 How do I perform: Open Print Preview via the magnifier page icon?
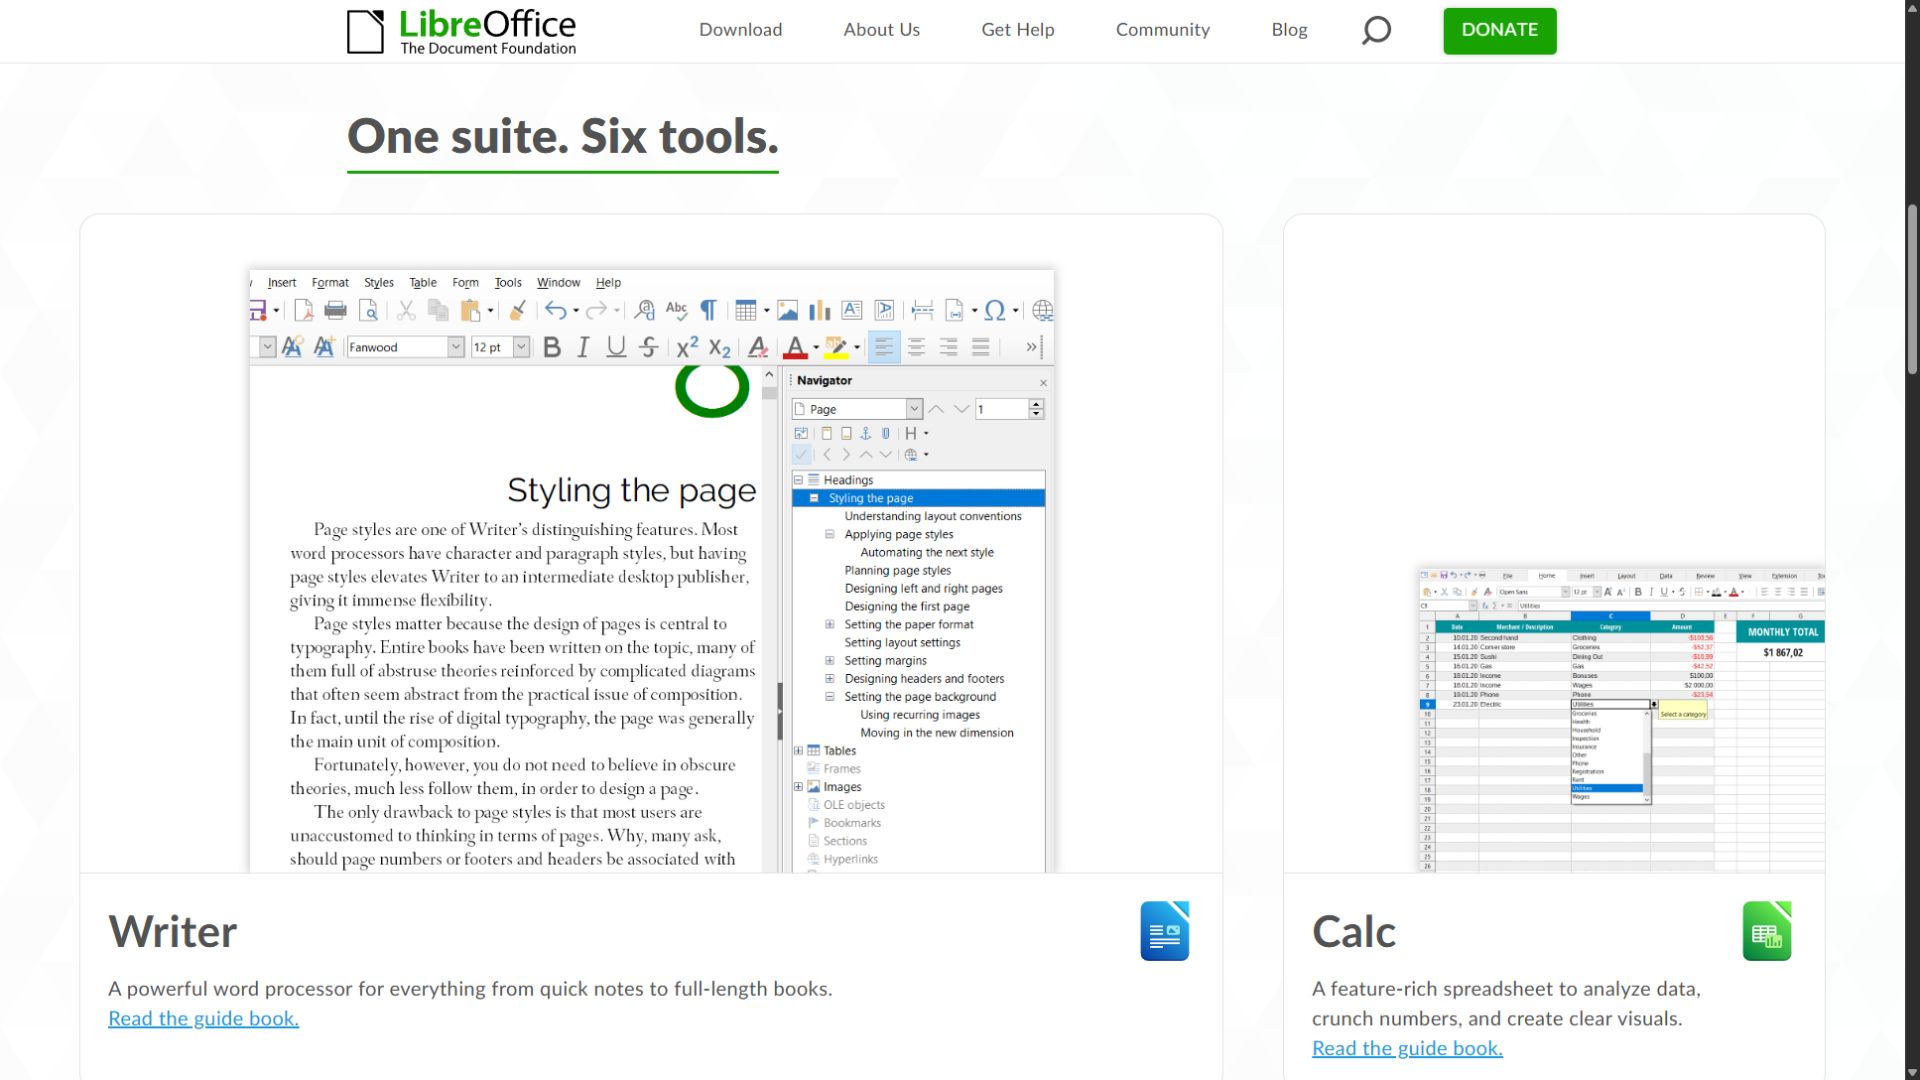pyautogui.click(x=368, y=311)
